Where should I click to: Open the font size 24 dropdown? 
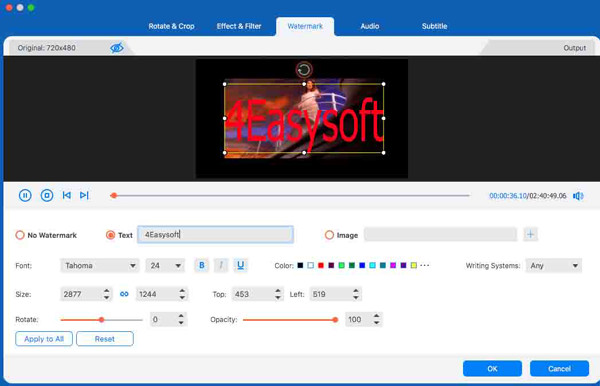click(x=165, y=265)
